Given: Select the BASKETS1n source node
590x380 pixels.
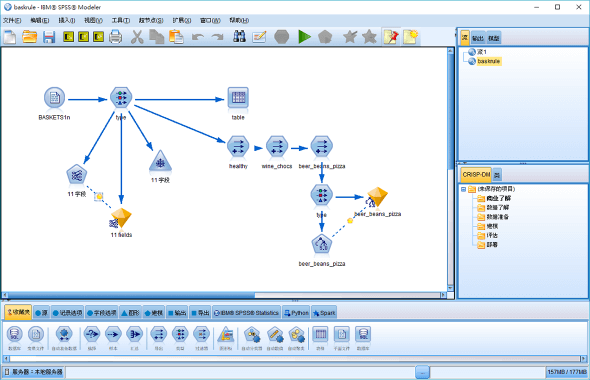Looking at the screenshot, I should [x=55, y=98].
